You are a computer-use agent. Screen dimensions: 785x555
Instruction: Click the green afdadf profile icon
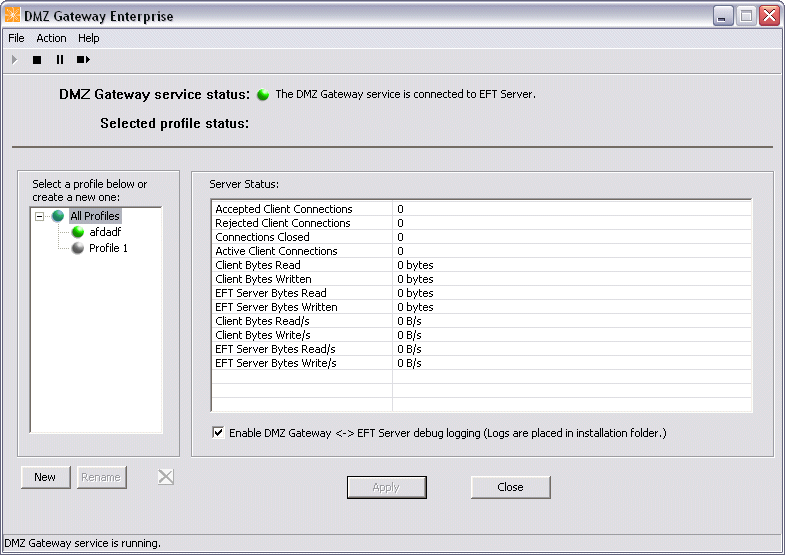[78, 232]
